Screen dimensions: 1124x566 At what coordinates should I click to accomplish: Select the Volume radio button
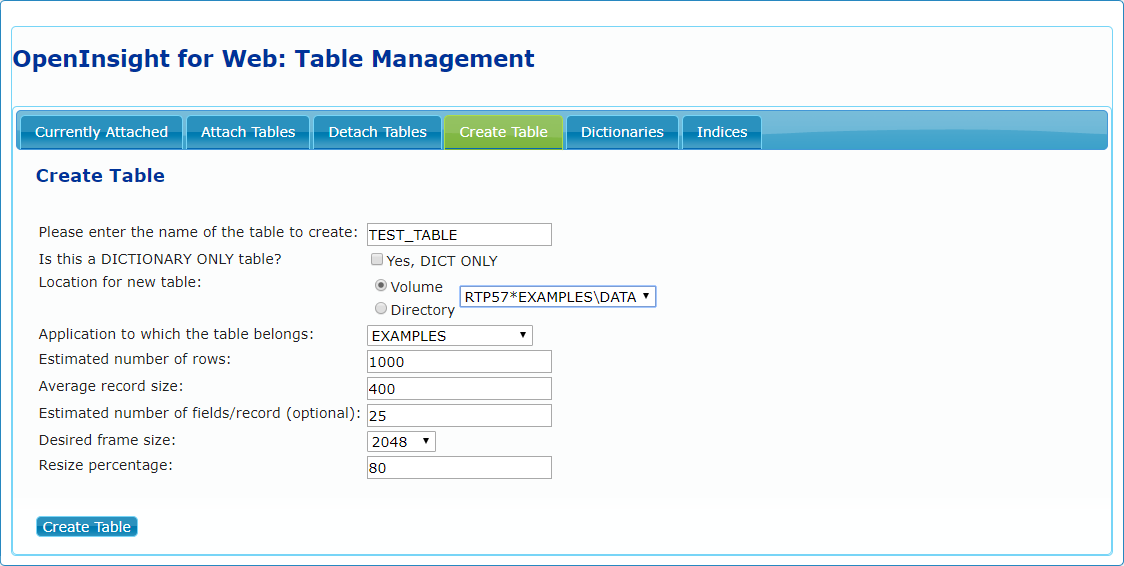[x=381, y=285]
